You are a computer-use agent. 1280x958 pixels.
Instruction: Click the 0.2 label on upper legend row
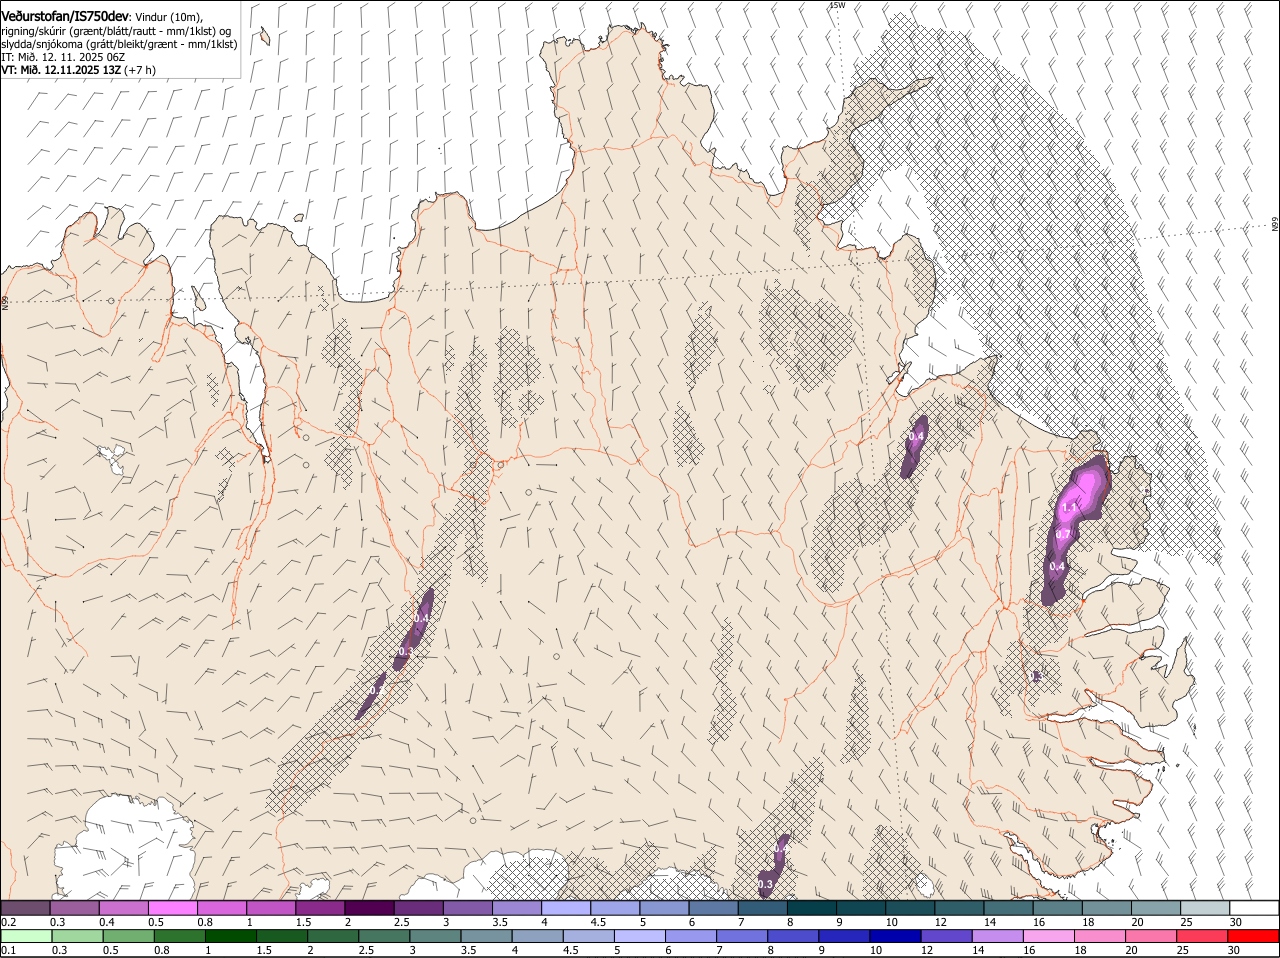[x=8, y=922]
